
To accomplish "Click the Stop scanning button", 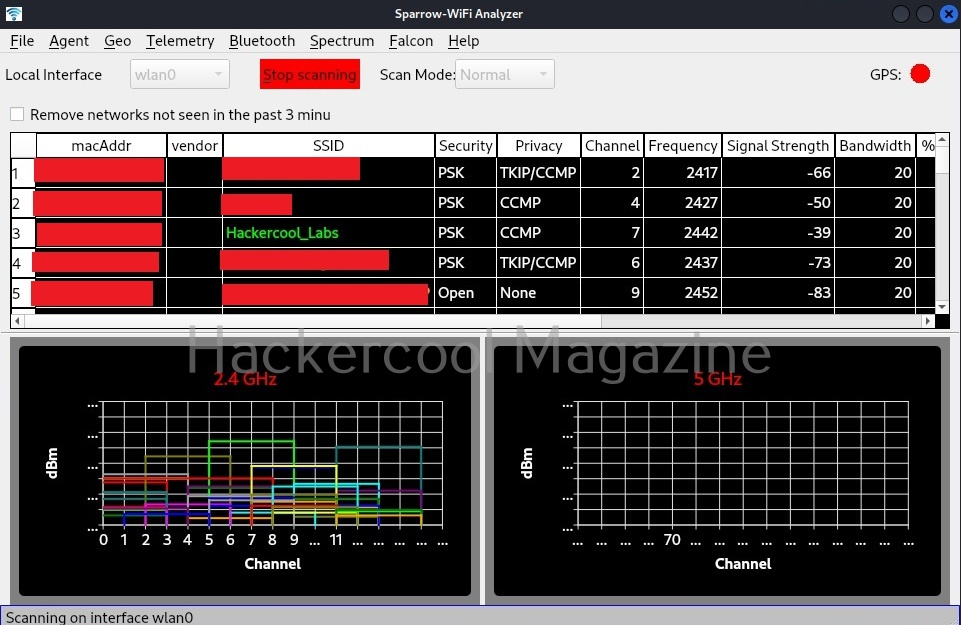I will point(310,75).
